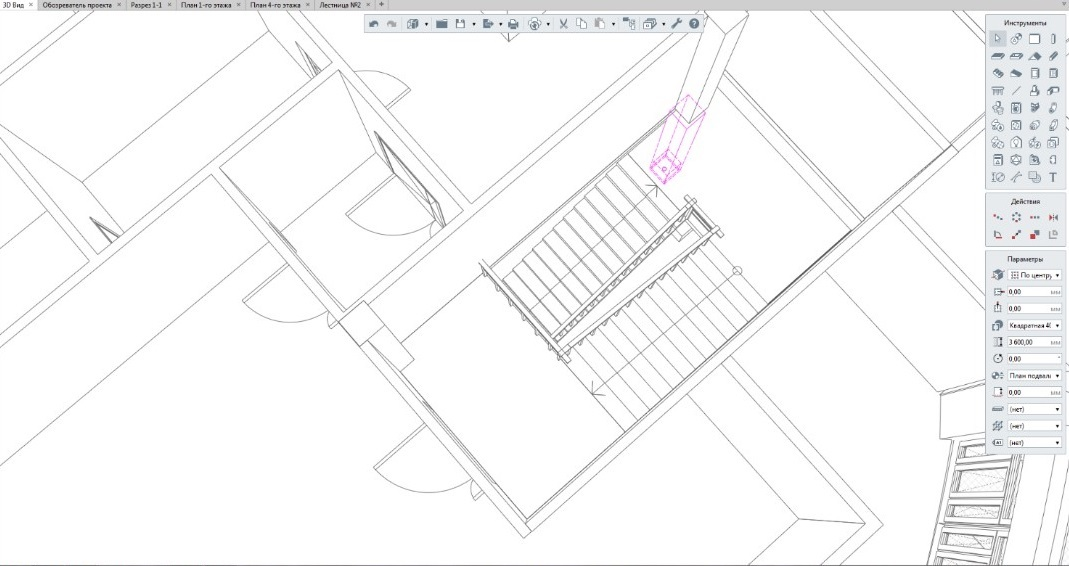1069x566 pixels.
Task: Add a new tab with the plus button
Action: tap(381, 5)
